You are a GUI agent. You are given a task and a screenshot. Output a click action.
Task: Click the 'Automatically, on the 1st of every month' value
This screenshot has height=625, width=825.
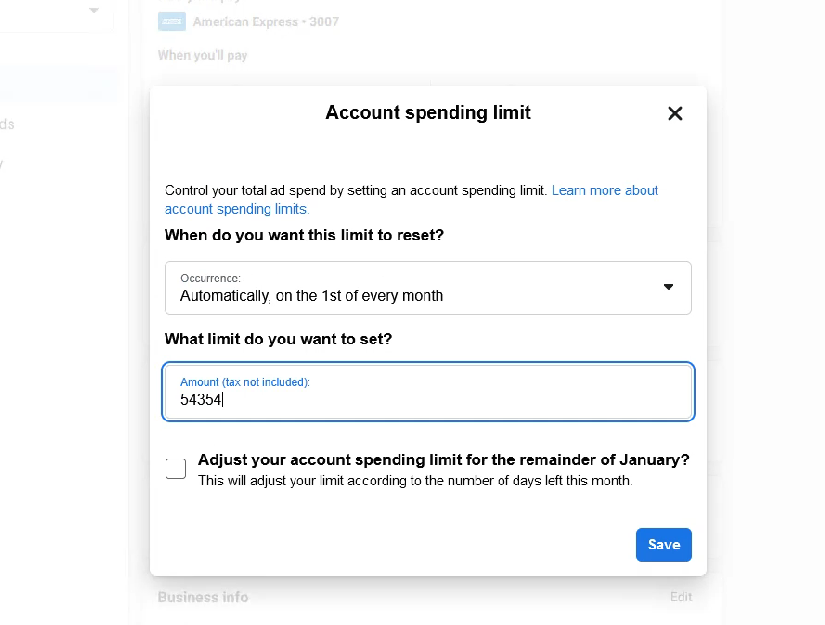tap(311, 296)
